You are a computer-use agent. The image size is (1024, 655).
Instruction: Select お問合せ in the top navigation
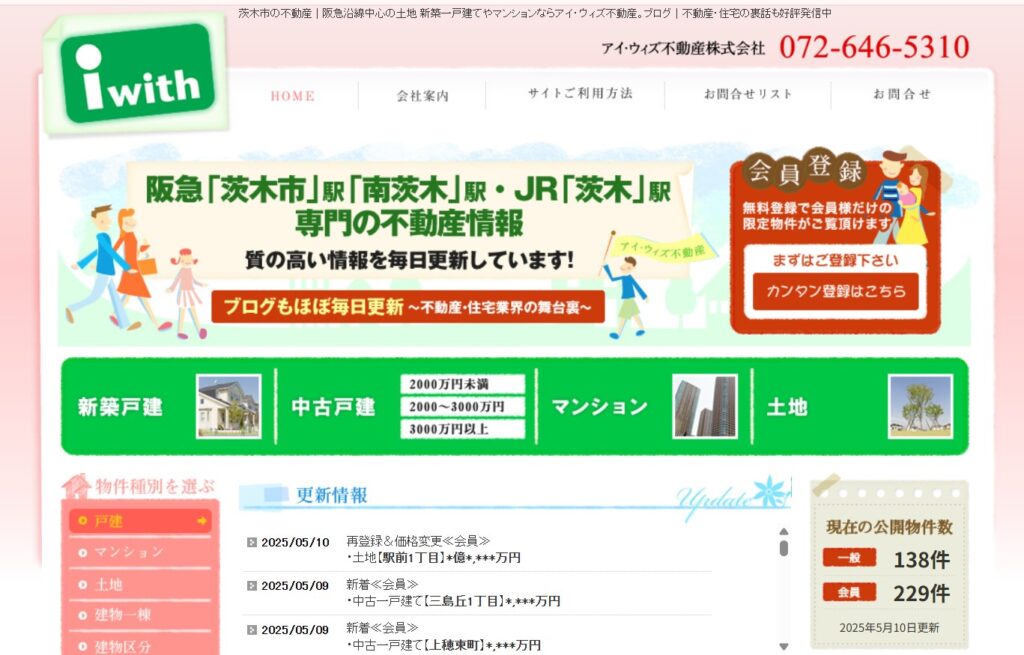click(x=902, y=94)
